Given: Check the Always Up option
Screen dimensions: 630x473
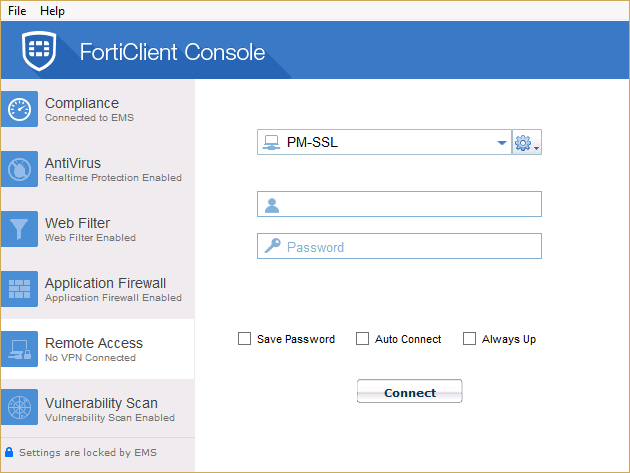Looking at the screenshot, I should click(x=469, y=339).
